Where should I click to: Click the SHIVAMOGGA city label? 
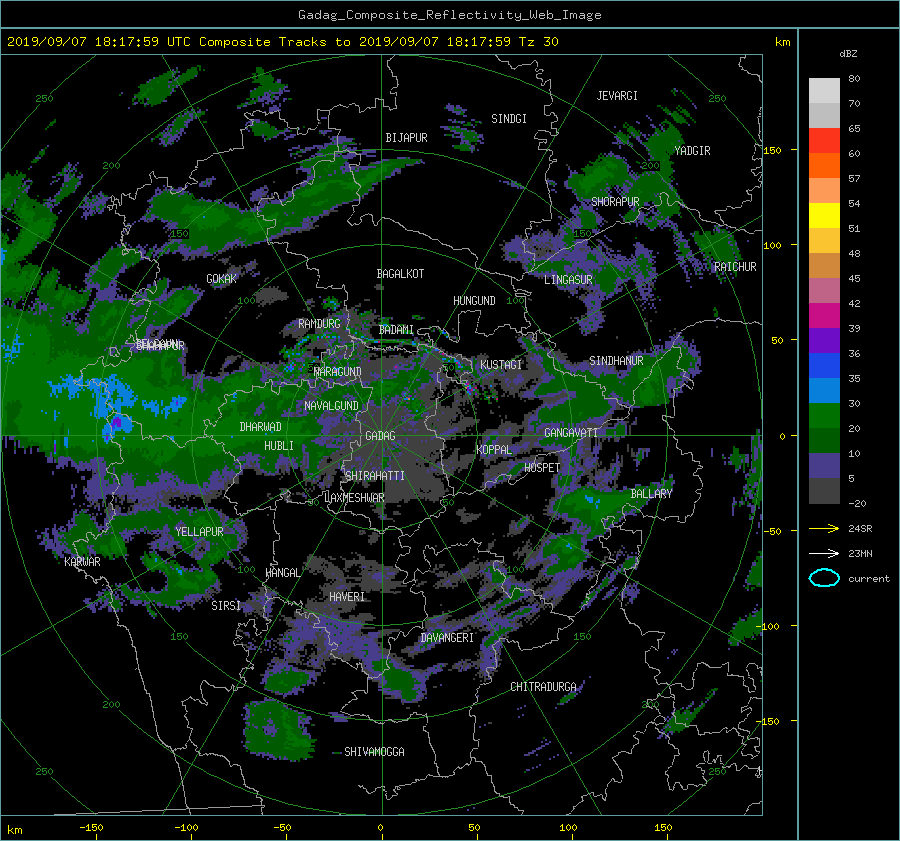(374, 752)
